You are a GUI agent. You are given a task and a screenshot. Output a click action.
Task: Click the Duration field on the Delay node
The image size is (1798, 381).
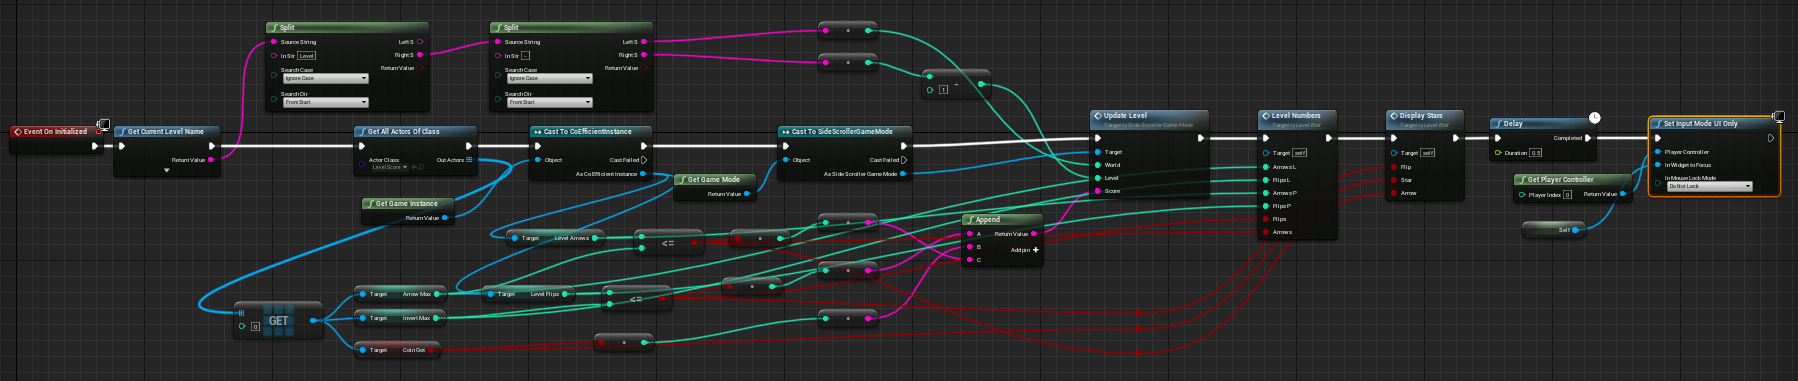1535,153
